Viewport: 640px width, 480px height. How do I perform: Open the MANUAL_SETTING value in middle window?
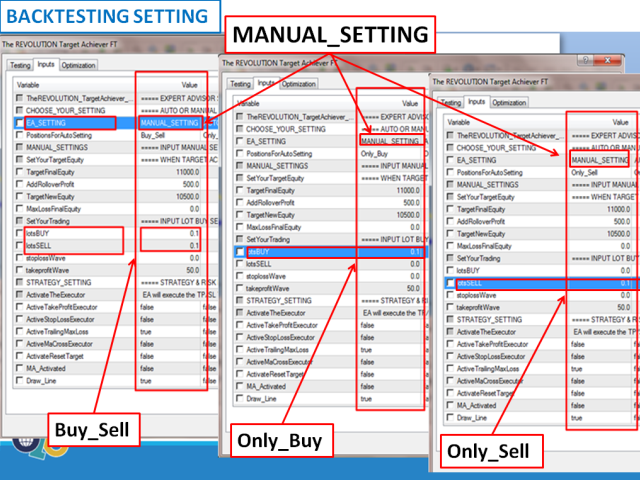(x=391, y=141)
